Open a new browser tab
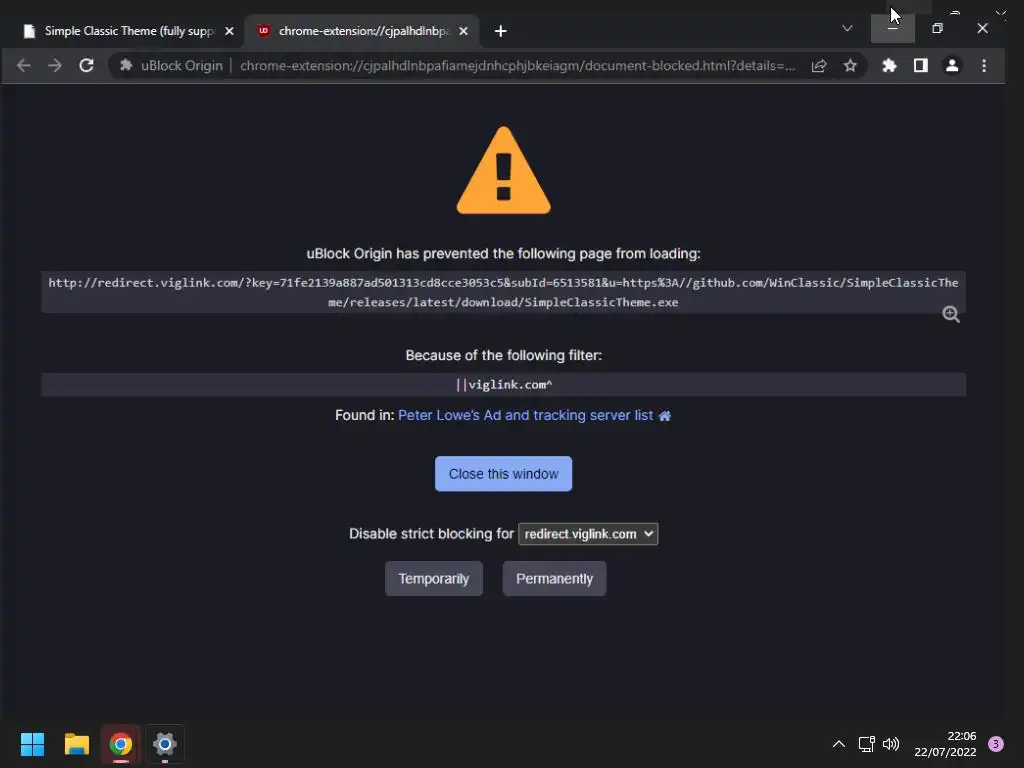 (500, 31)
